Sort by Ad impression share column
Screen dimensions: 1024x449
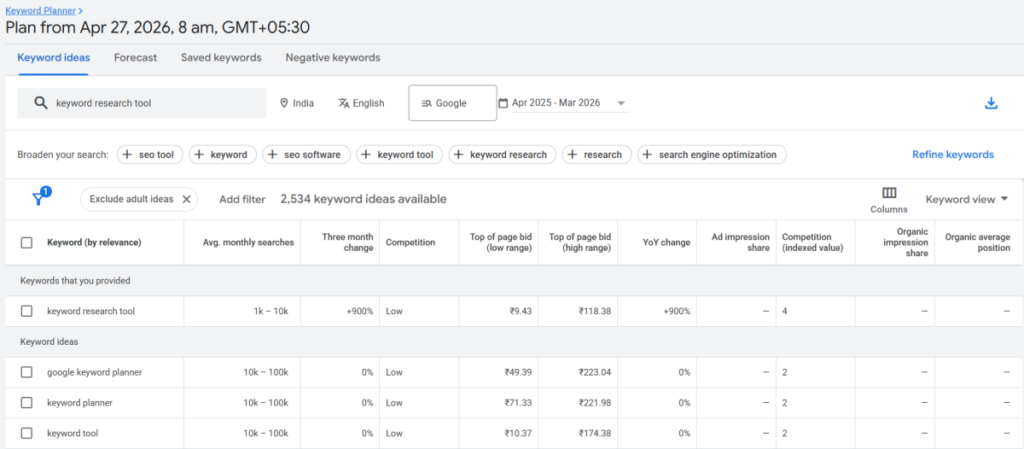pos(741,243)
